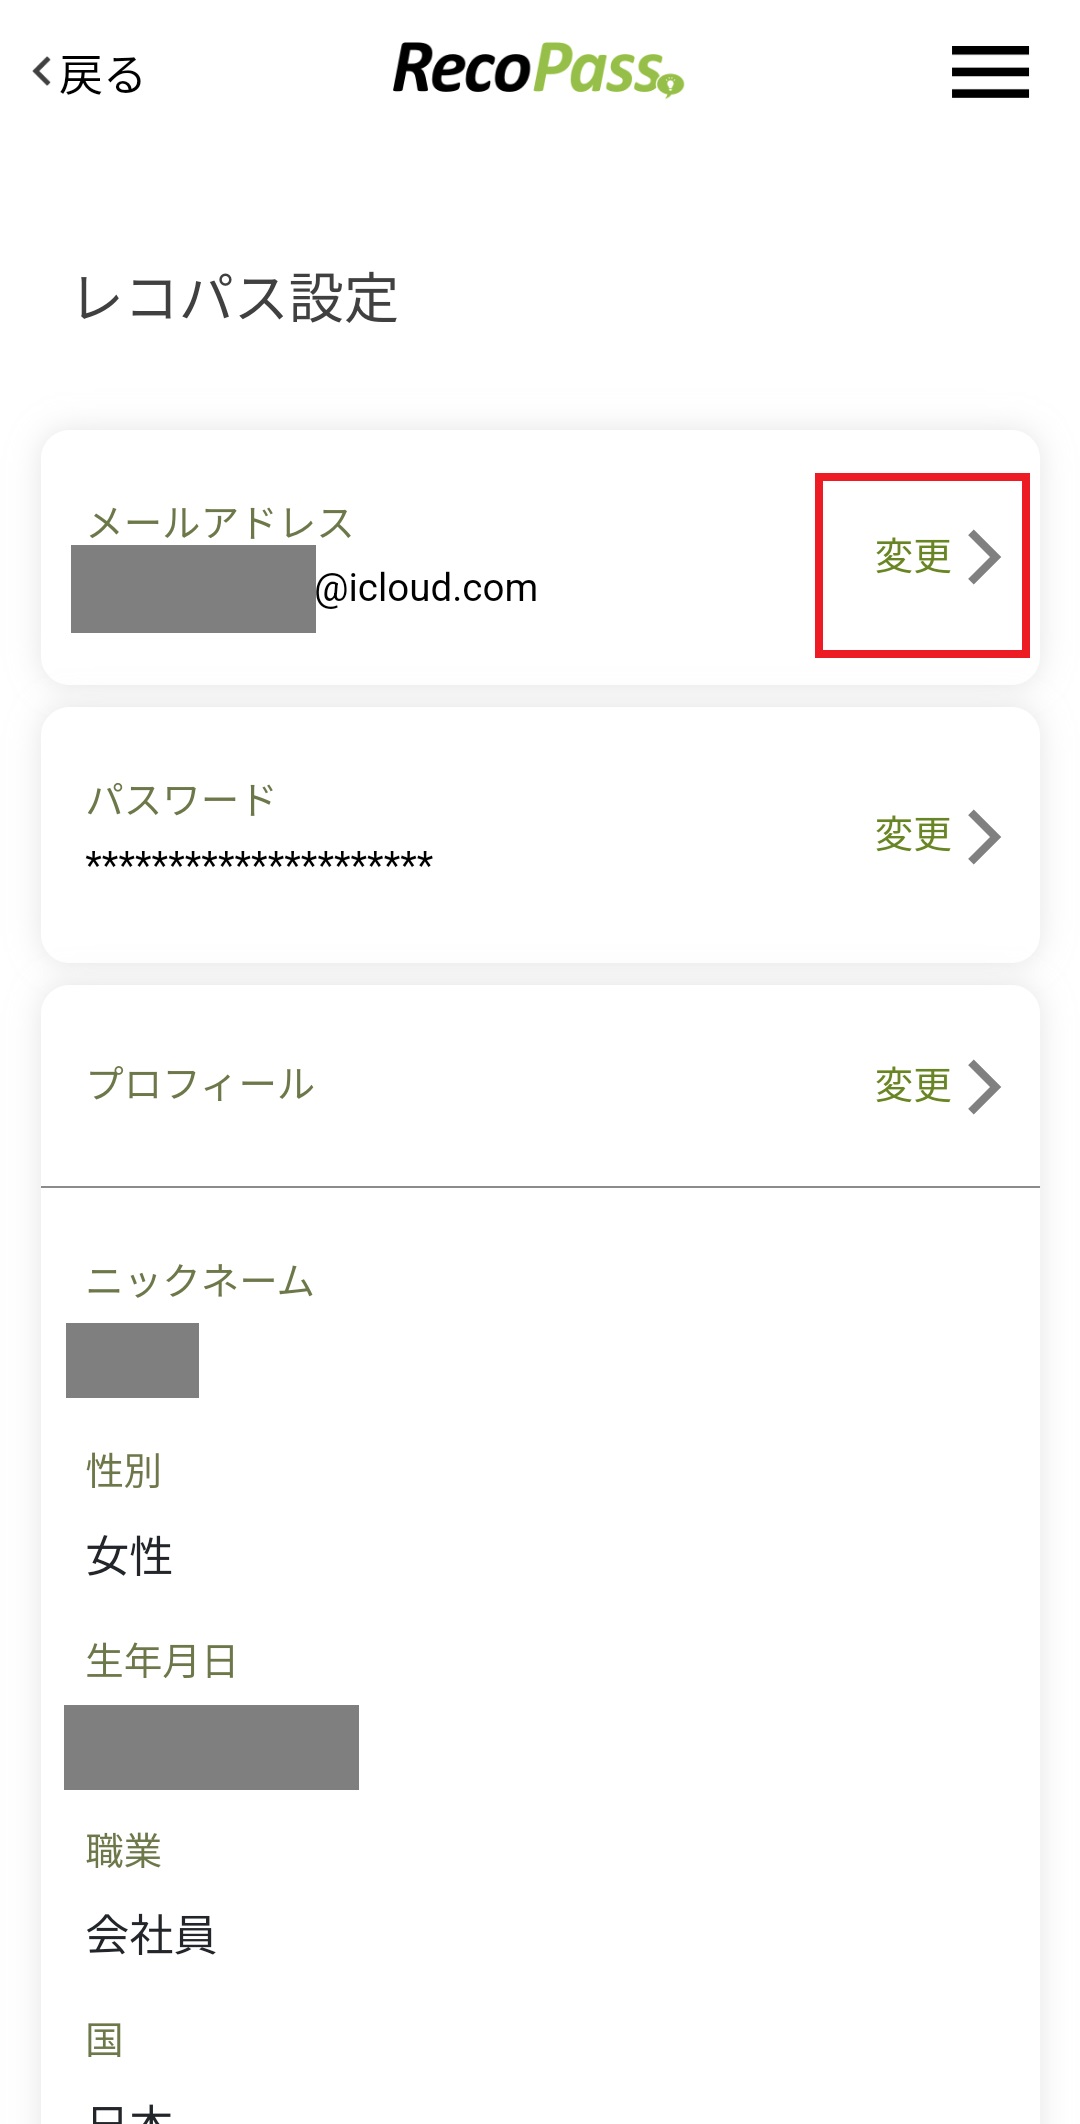The height and width of the screenshot is (2124, 1080).
Task: Click the RecoPass logo
Action: click(x=538, y=69)
